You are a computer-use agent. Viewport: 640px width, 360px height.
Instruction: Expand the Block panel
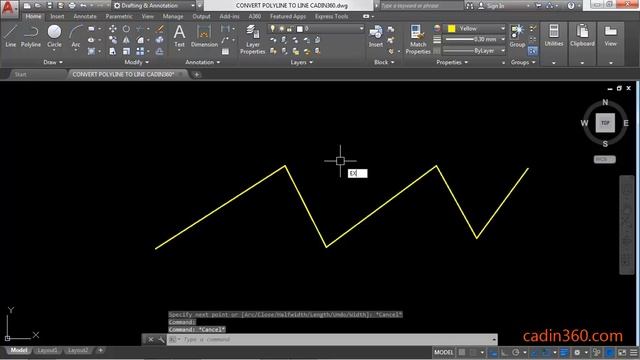tap(384, 62)
